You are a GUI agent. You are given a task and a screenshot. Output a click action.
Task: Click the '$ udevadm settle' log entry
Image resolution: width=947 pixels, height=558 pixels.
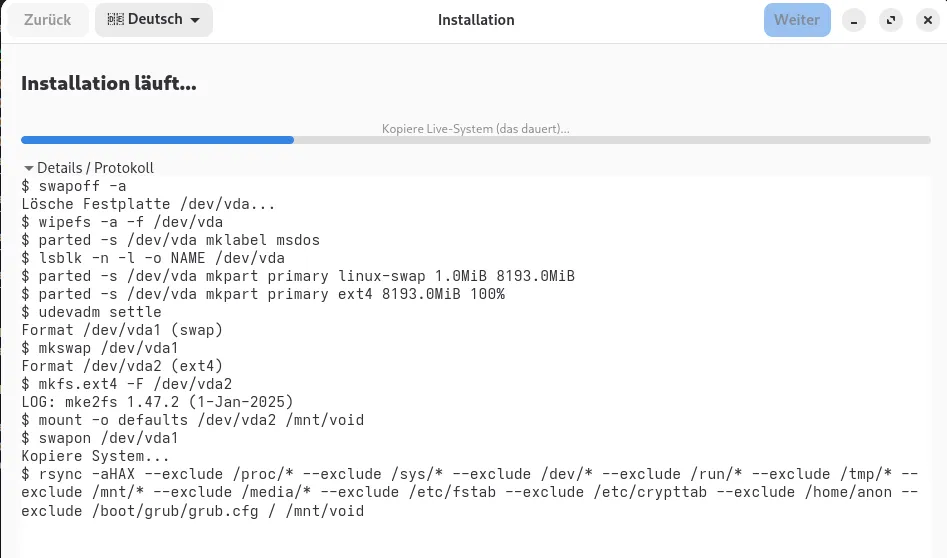(91, 312)
